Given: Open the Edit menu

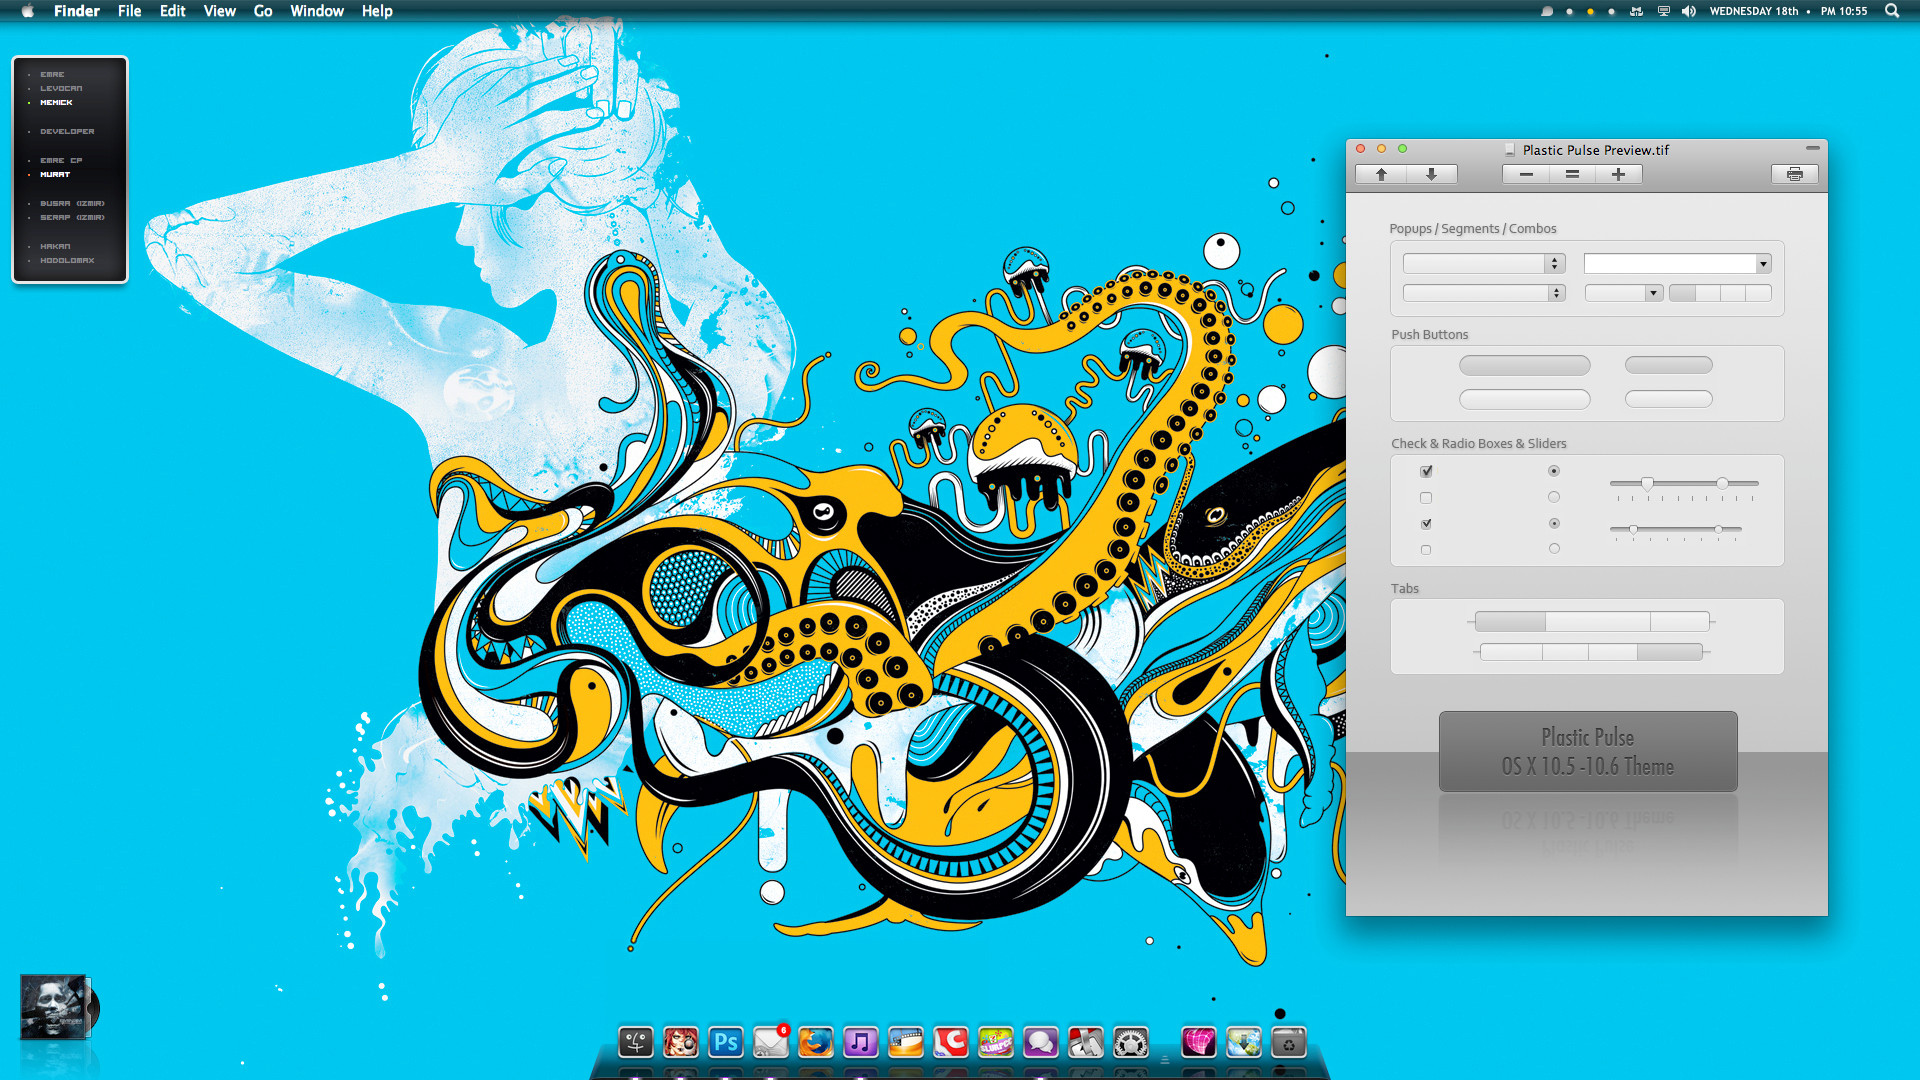Looking at the screenshot, I should [173, 11].
